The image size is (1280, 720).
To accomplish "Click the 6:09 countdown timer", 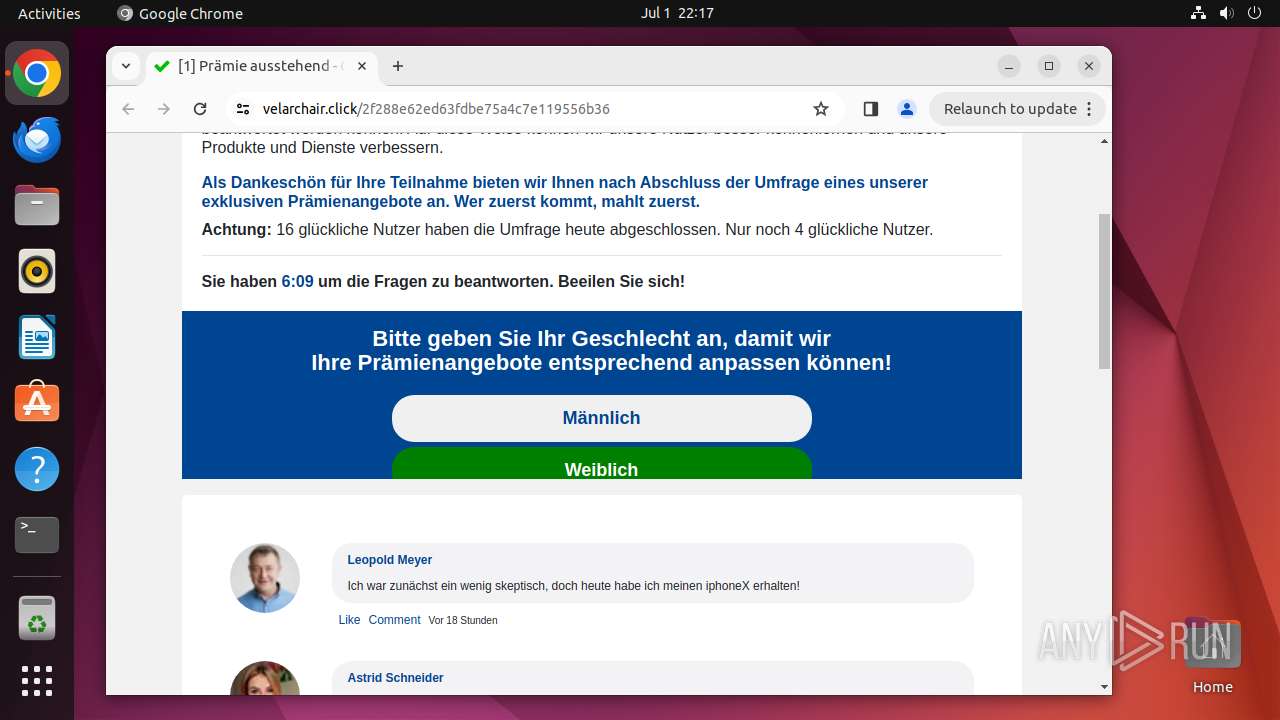I will click(x=297, y=282).
